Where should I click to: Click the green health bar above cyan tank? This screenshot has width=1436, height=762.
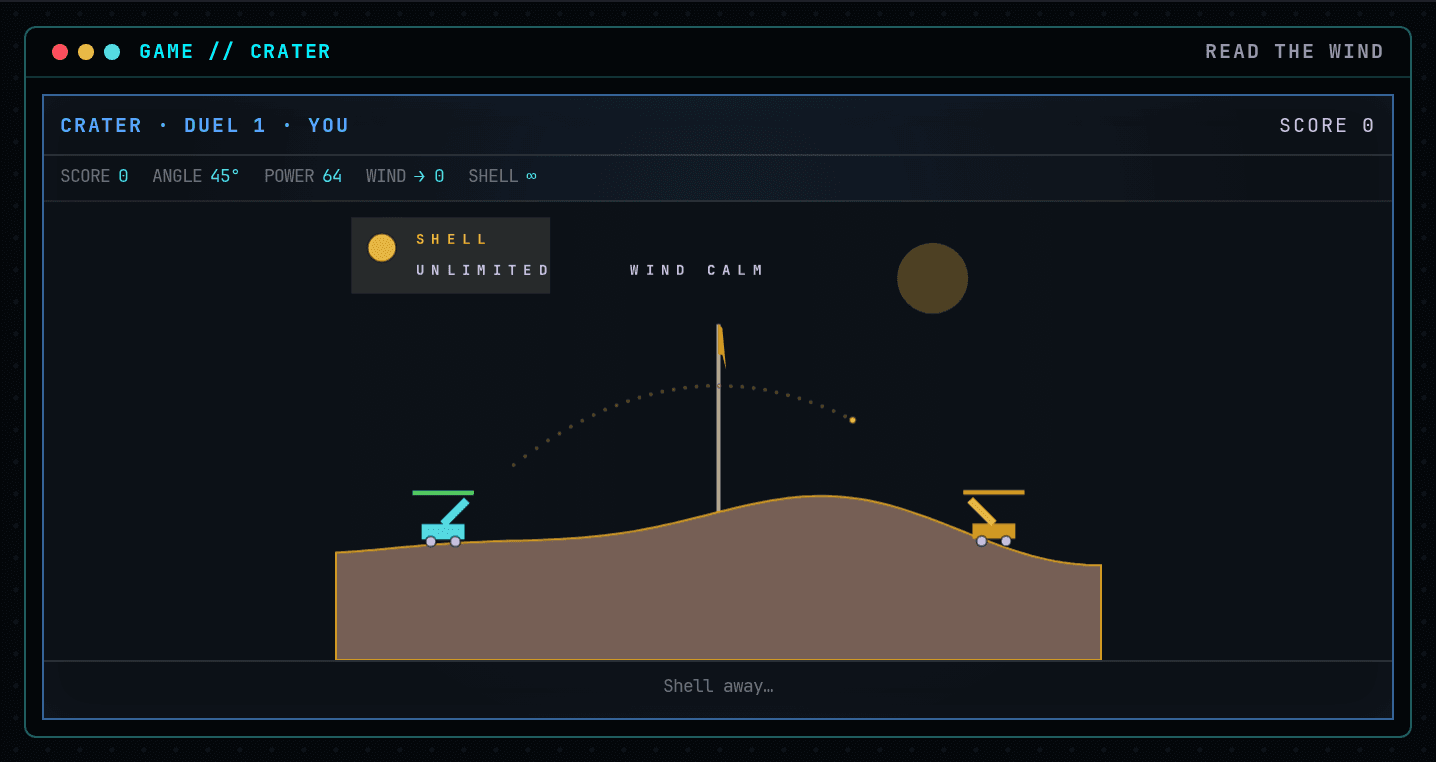443,493
